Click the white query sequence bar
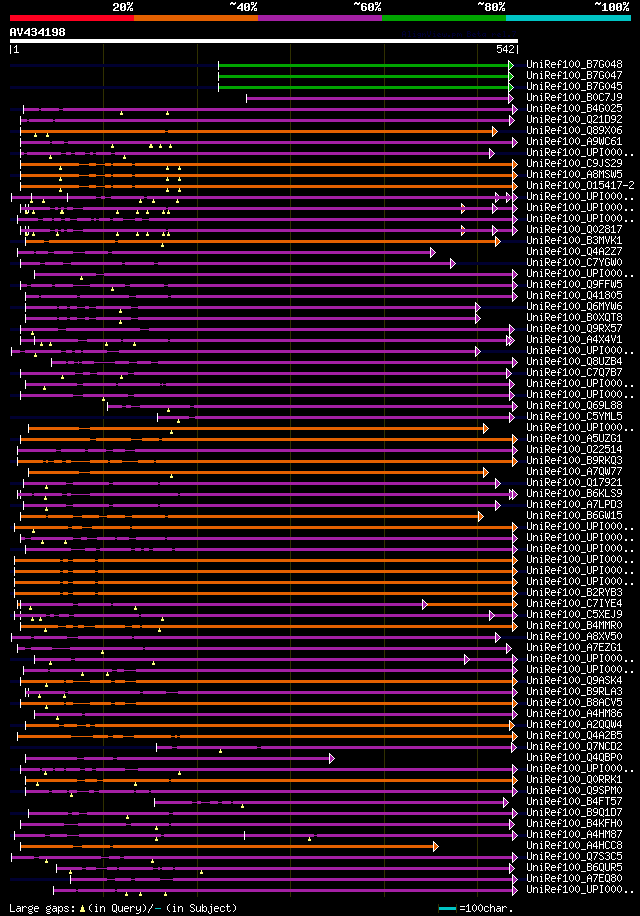This screenshot has height=916, width=640. (x=263, y=41)
